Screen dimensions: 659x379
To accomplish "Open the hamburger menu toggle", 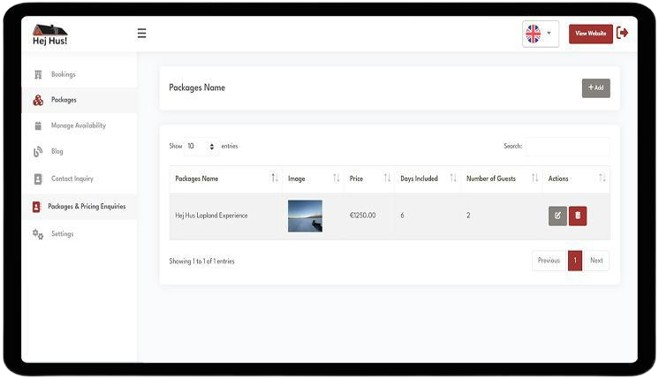I will 142,33.
